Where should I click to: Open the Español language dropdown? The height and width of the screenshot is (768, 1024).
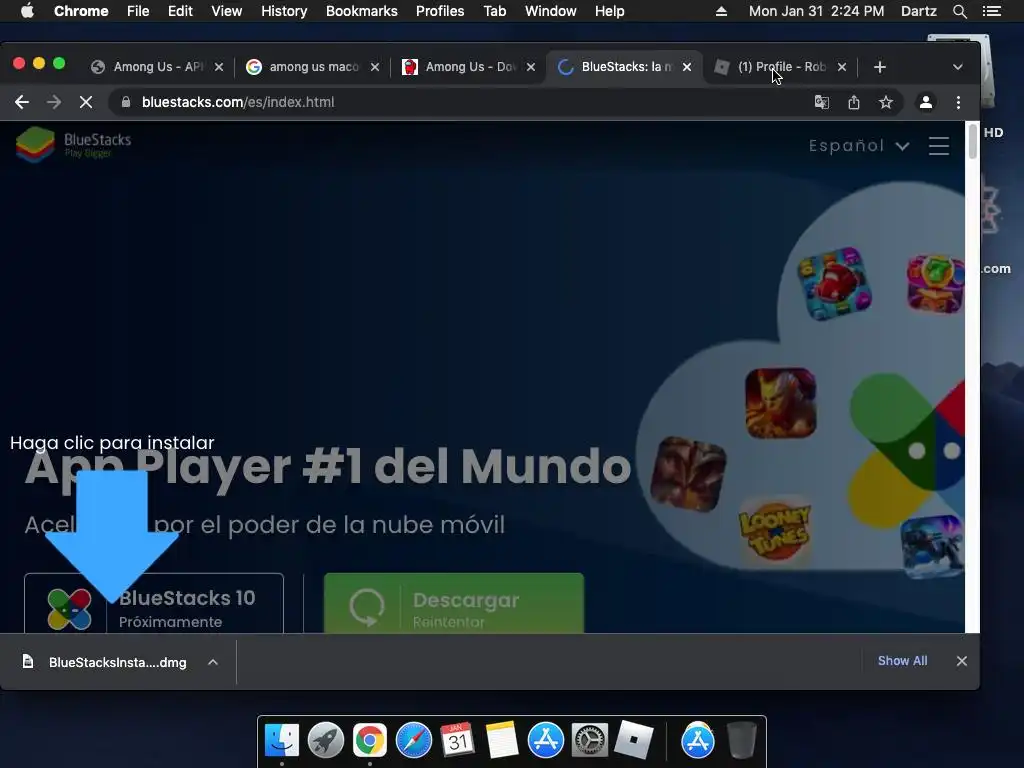[x=859, y=146]
